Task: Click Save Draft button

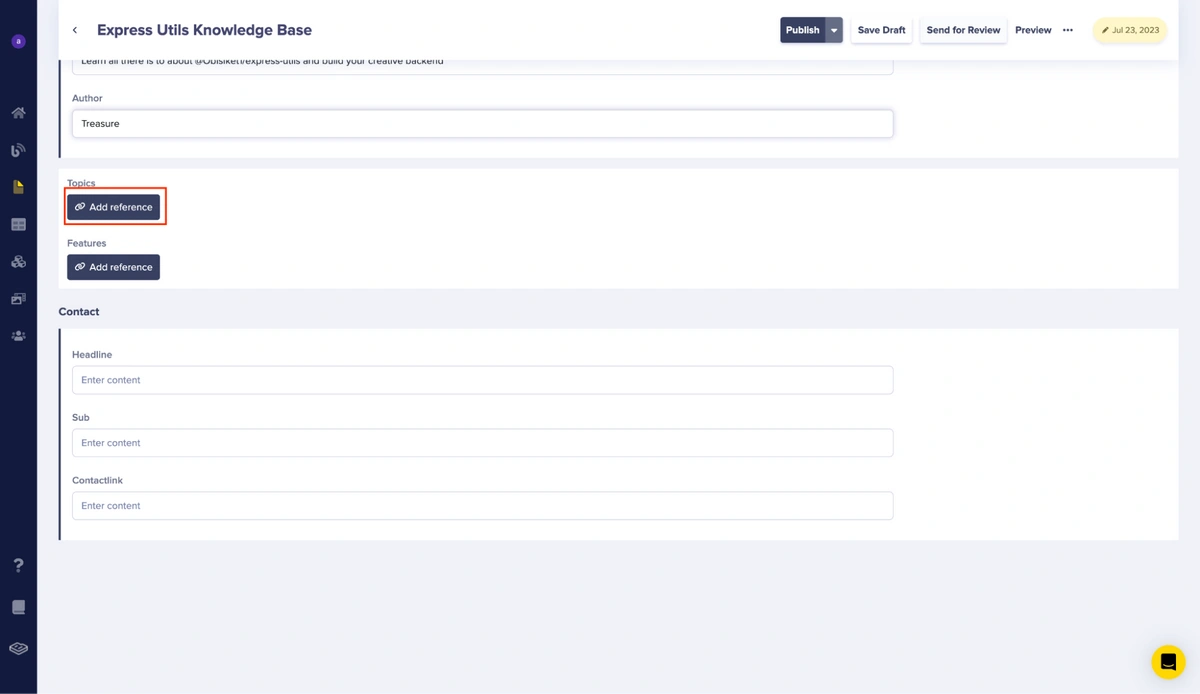Action: pyautogui.click(x=881, y=30)
